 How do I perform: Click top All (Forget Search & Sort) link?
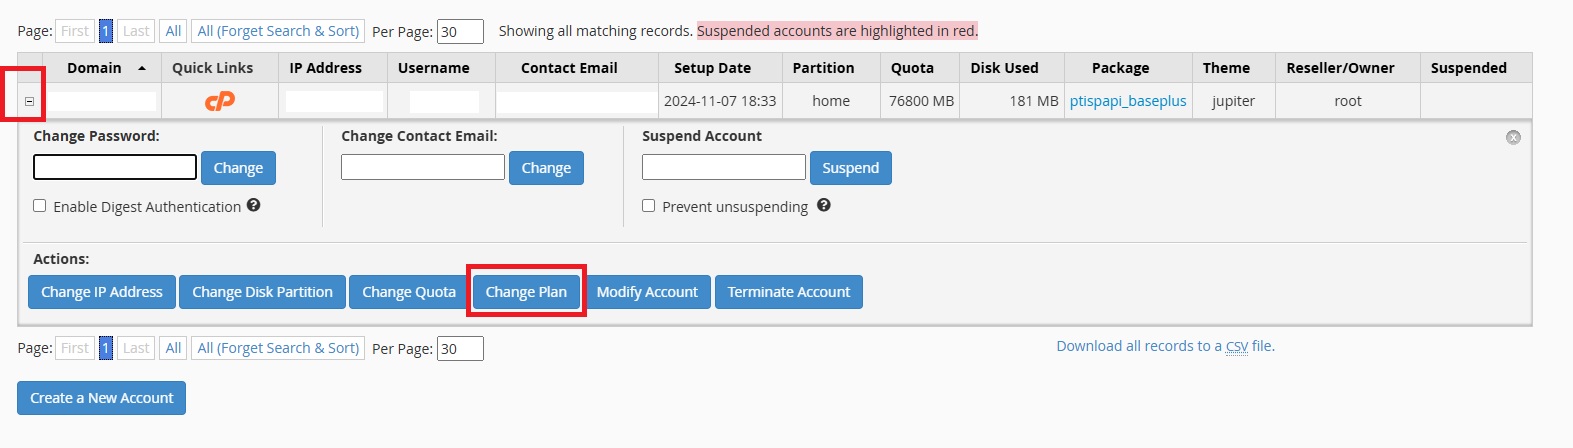(278, 31)
